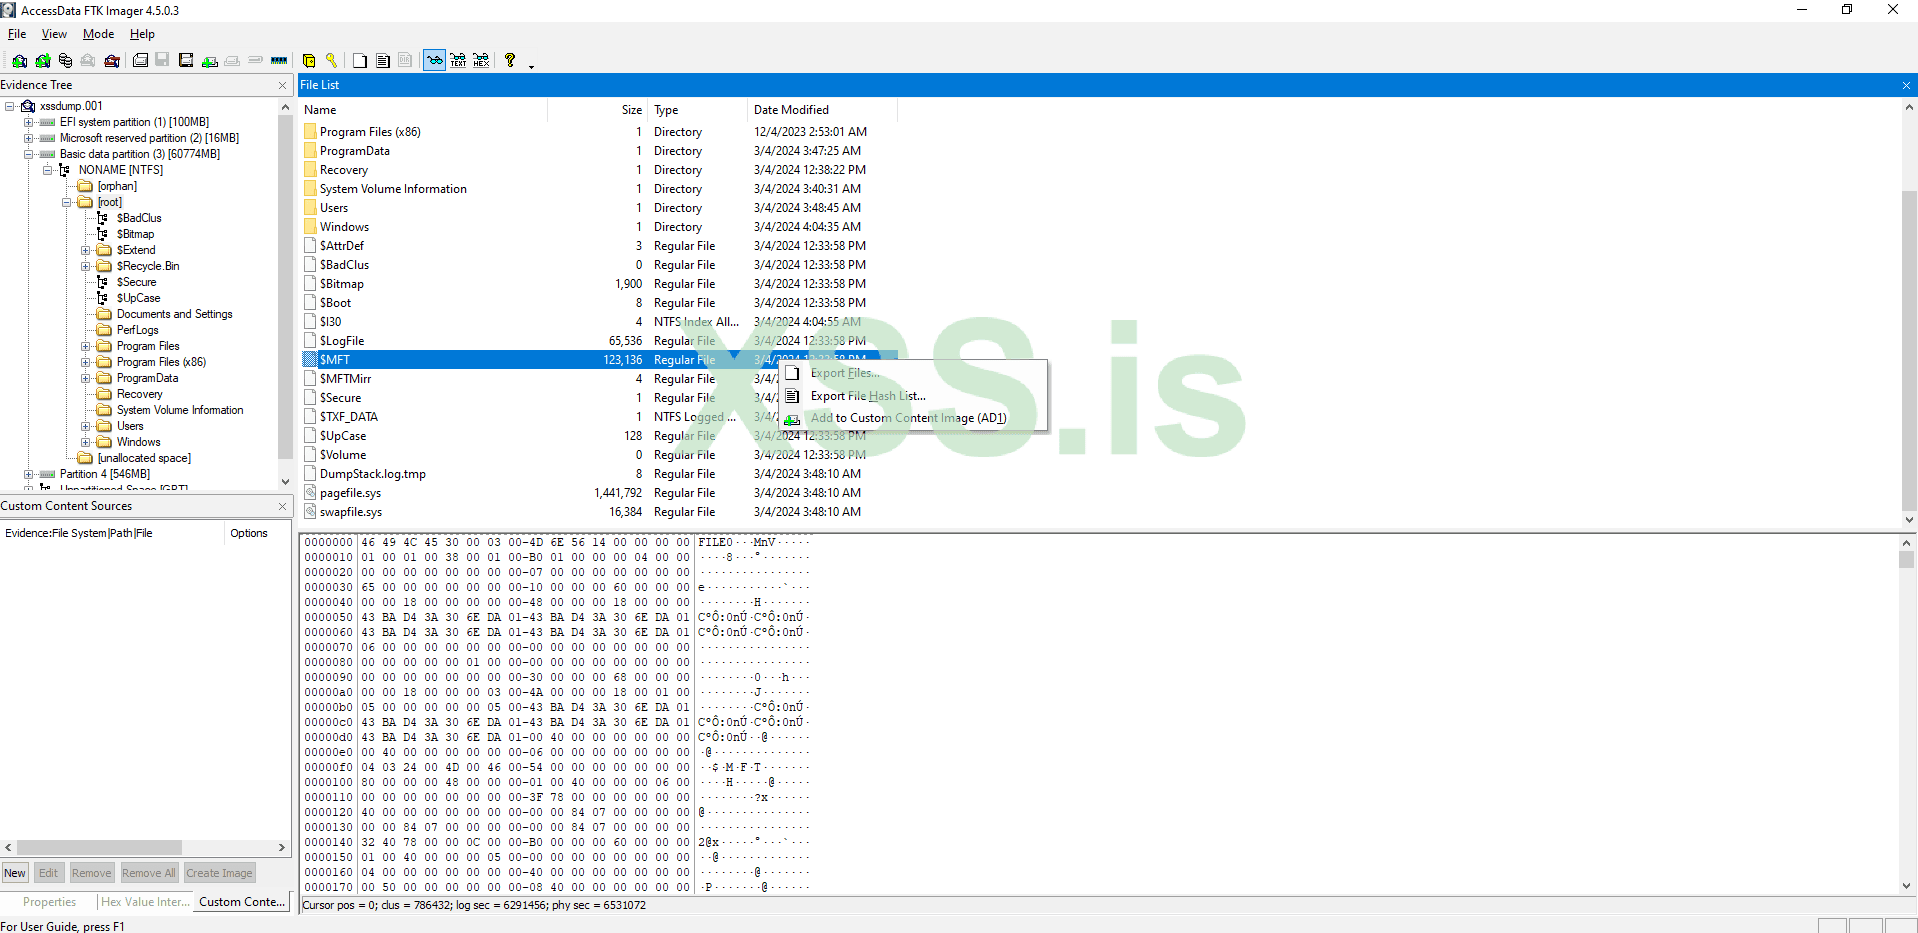Viewport: 1918px width, 933px height.
Task: Select Documents and Settings tree folder
Action: 174,314
